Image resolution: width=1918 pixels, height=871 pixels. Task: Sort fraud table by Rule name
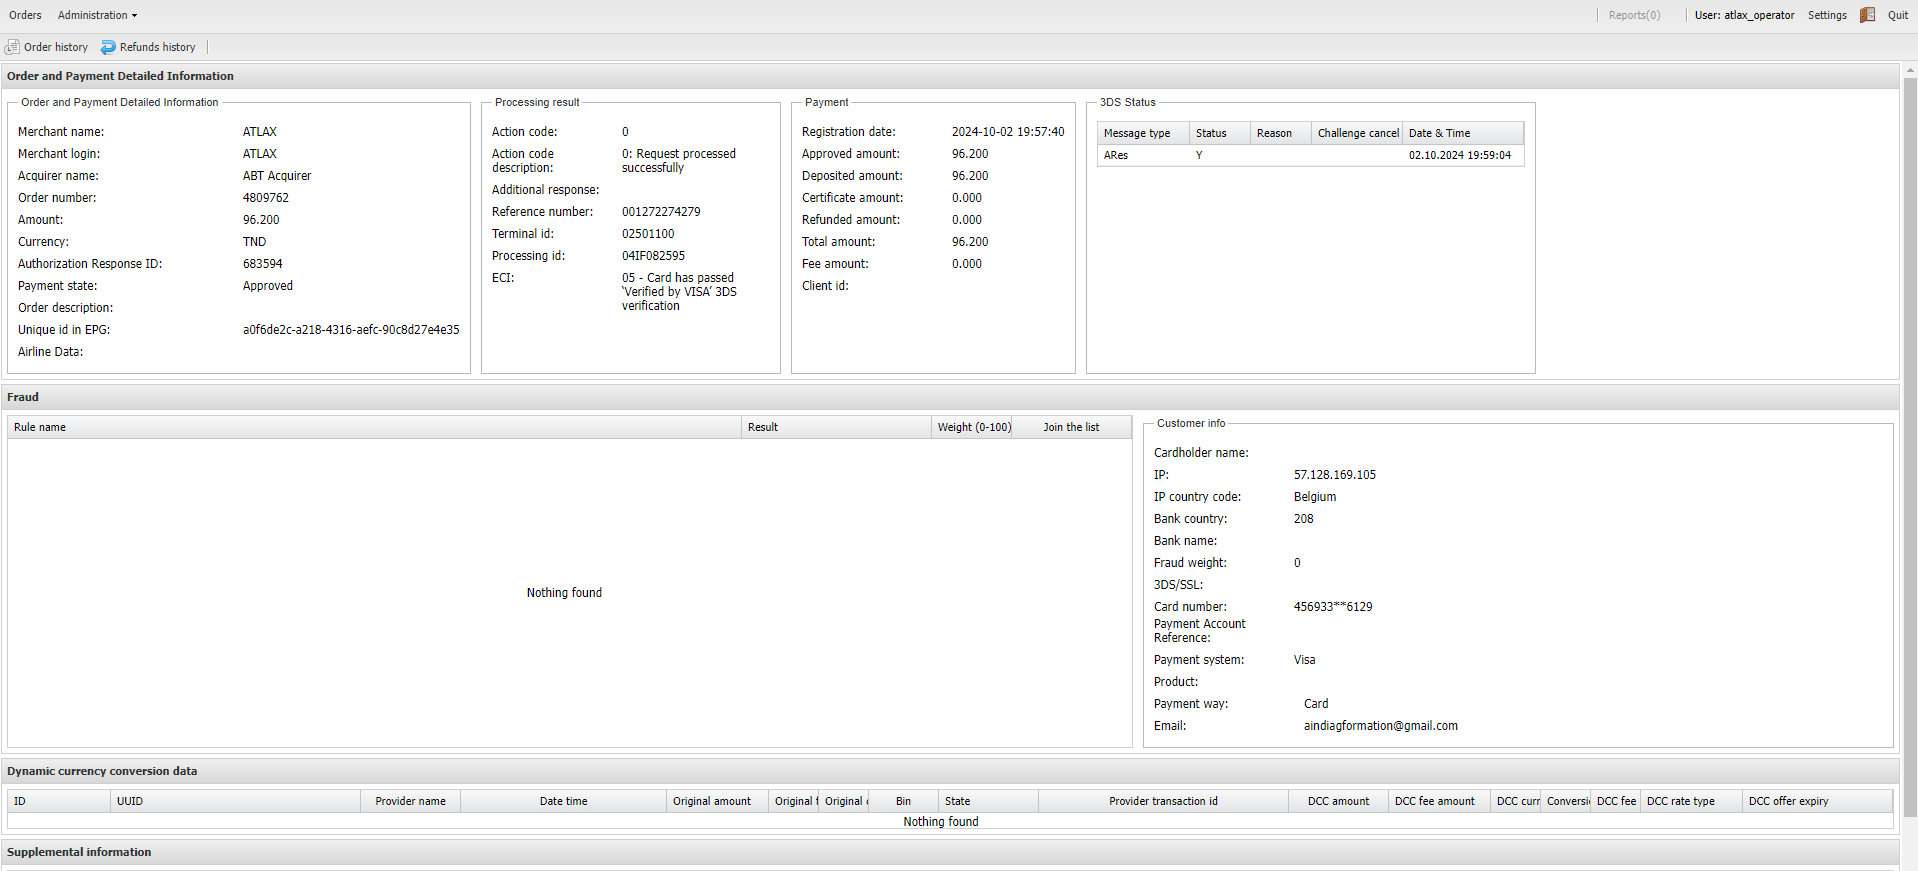(40, 427)
